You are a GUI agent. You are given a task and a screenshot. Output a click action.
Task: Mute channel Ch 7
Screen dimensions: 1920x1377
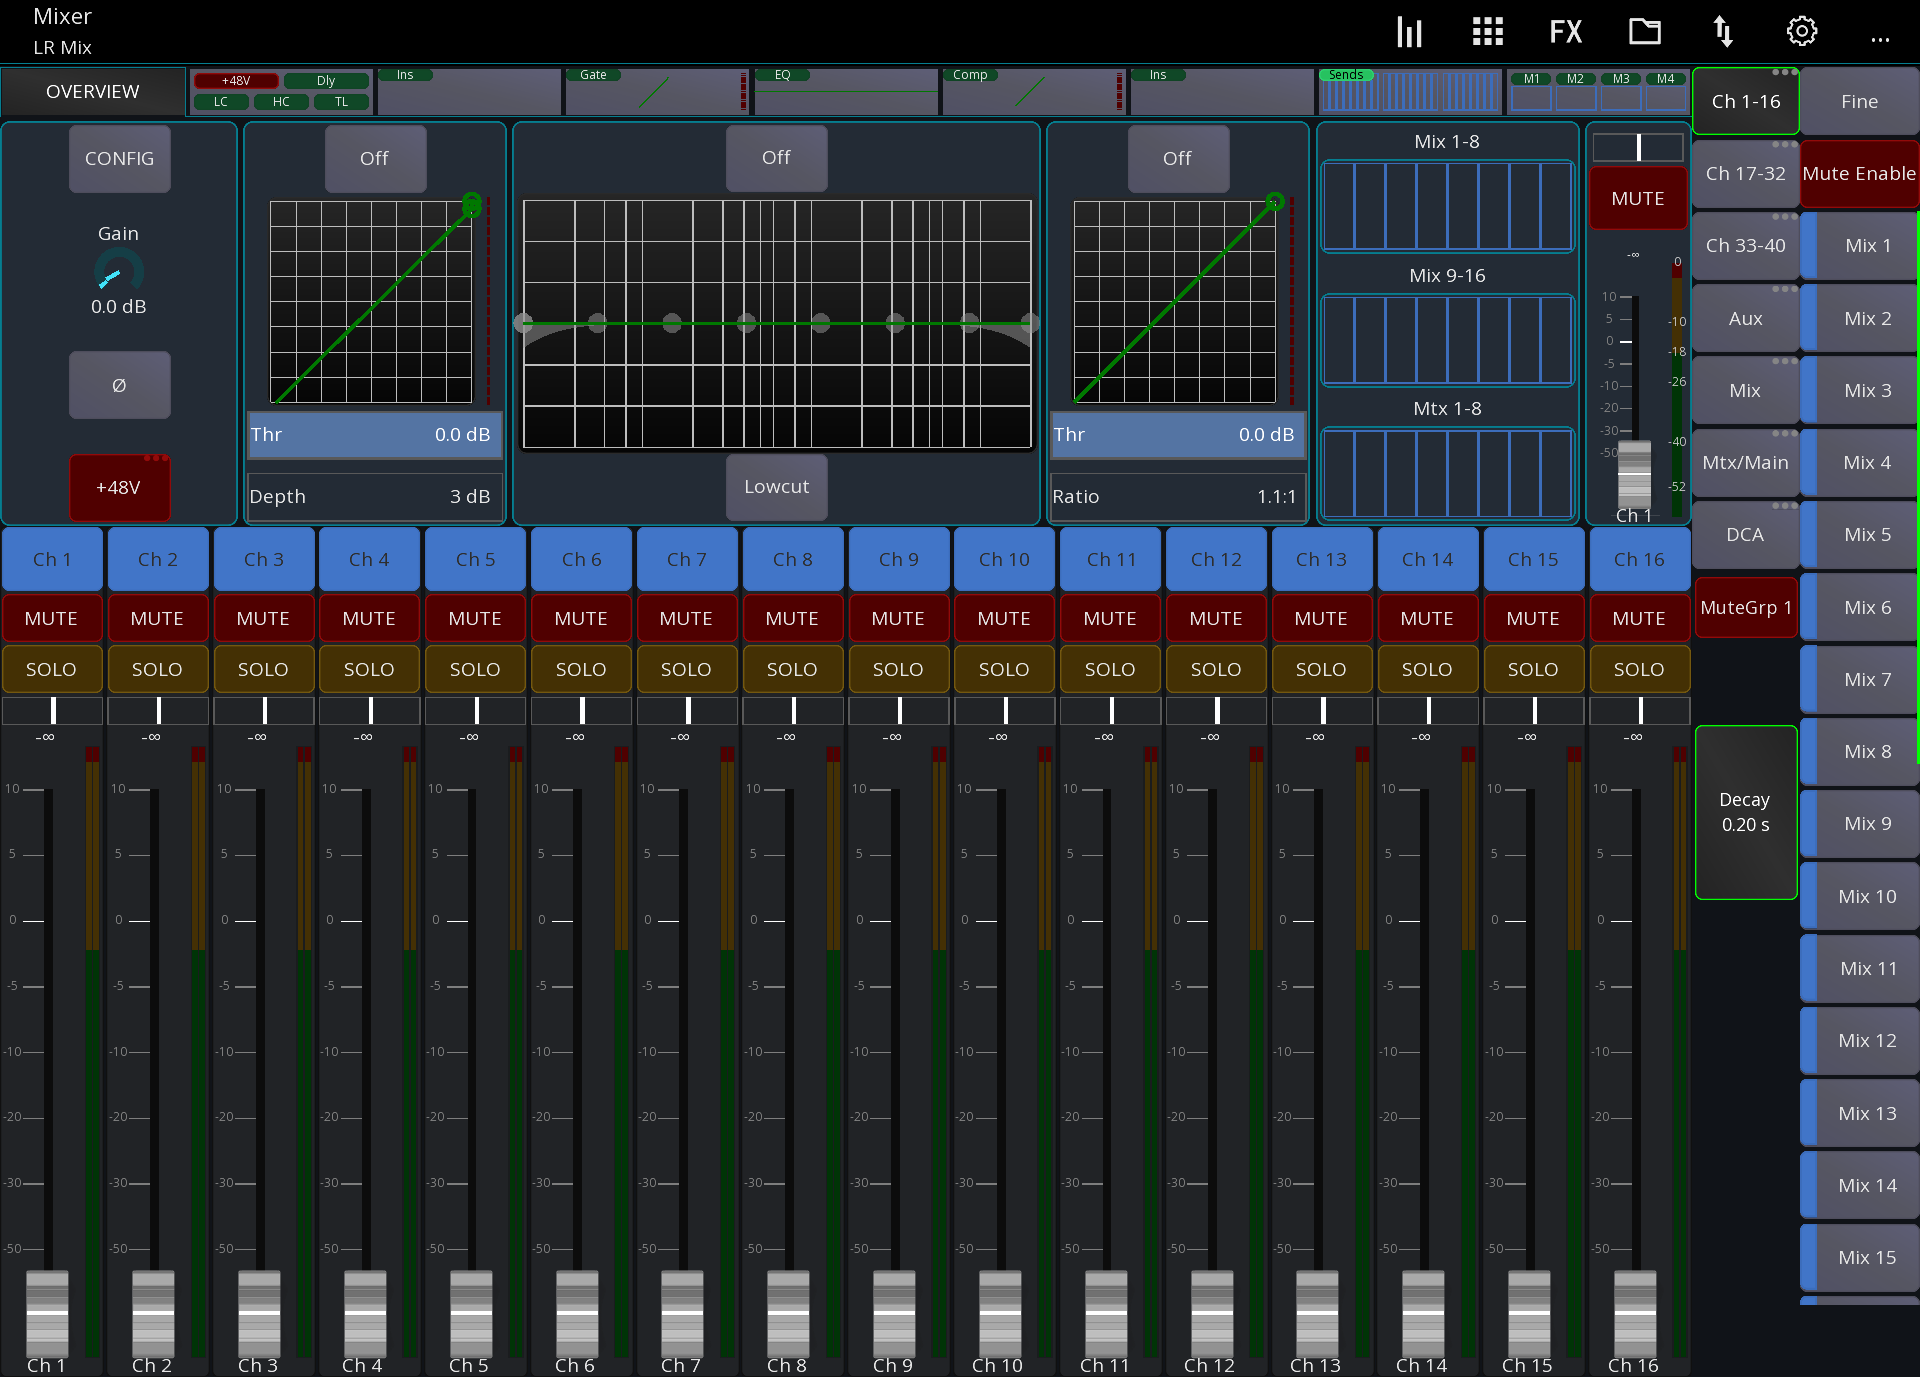687,618
